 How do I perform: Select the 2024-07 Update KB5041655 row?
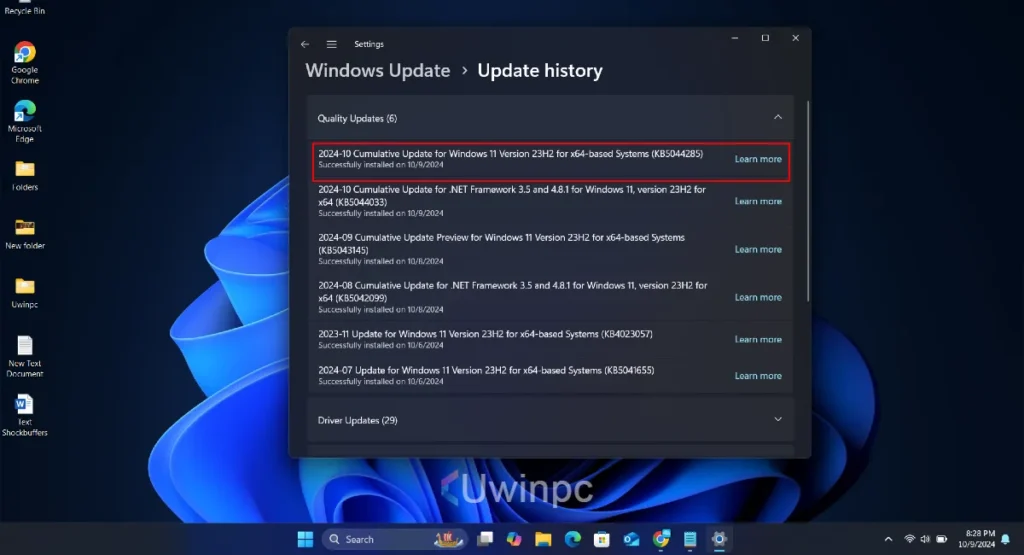tap(551, 376)
